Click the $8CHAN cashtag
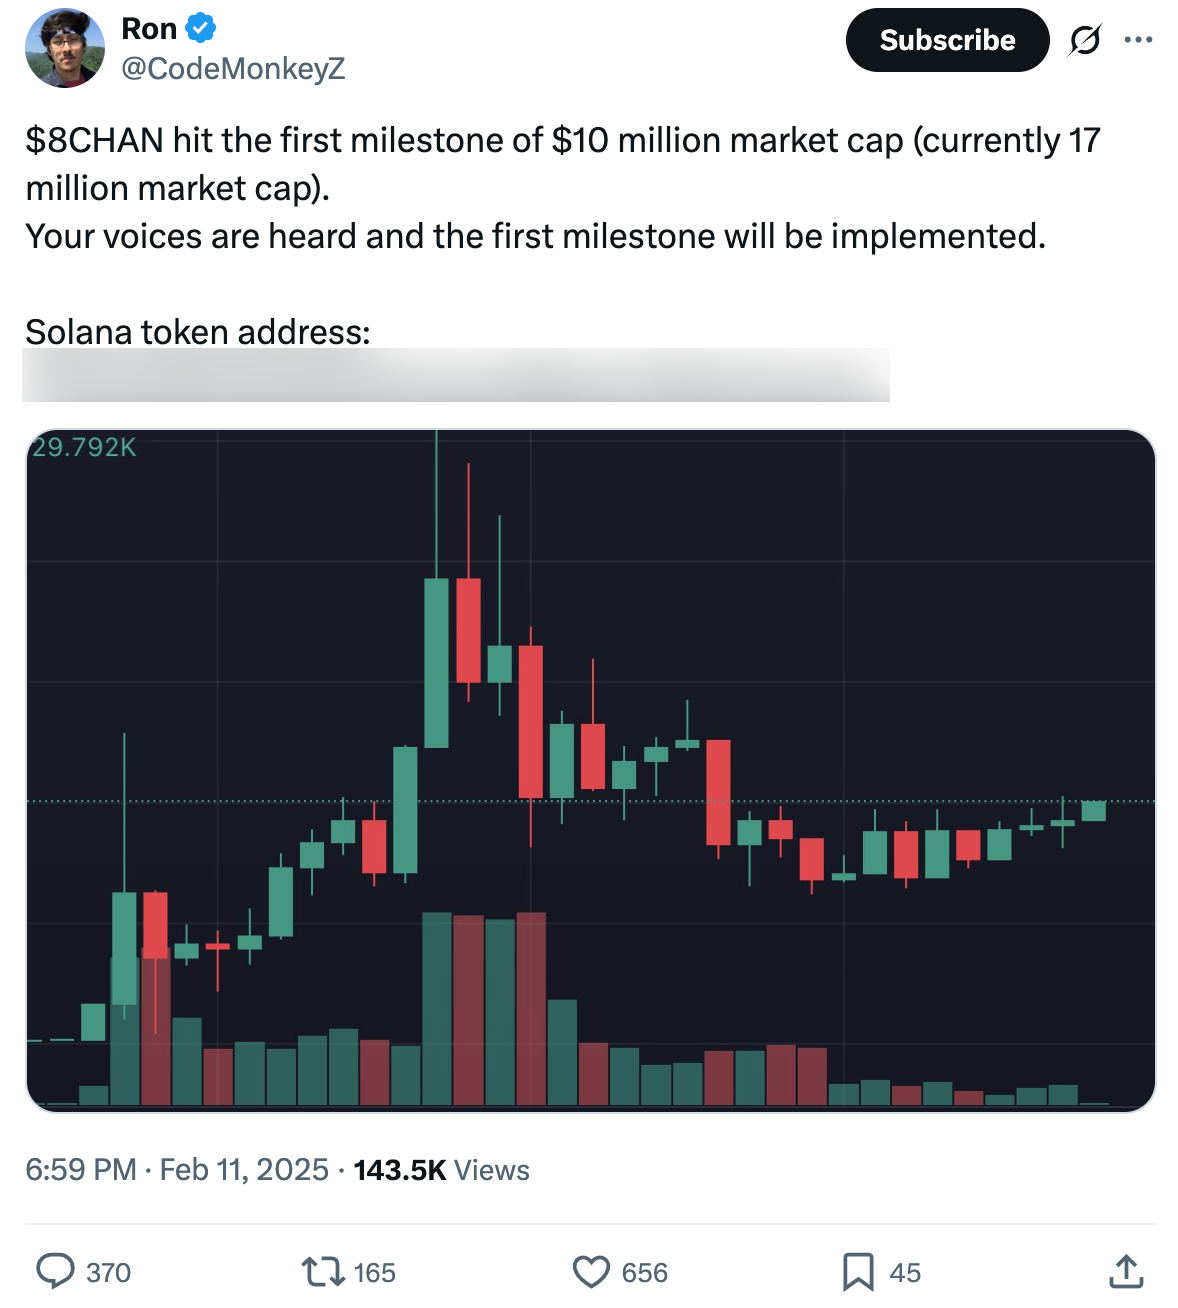The height and width of the screenshot is (1308, 1178). point(94,140)
